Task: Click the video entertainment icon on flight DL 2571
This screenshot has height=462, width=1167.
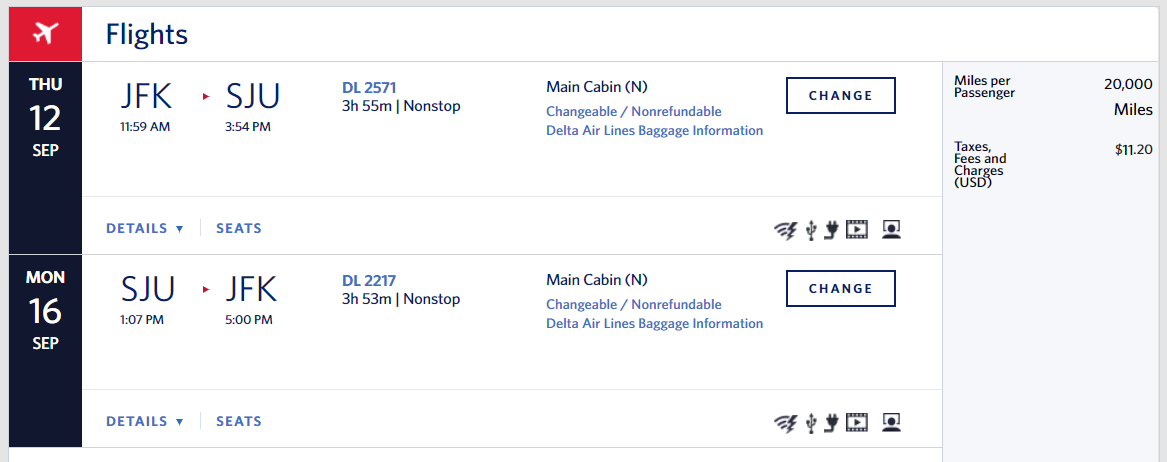Action: (857, 230)
